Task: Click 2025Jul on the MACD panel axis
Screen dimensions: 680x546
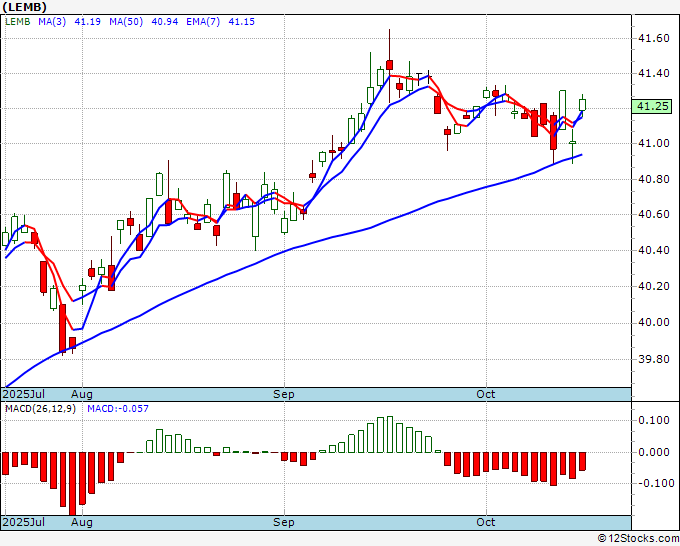Action: tap(24, 522)
